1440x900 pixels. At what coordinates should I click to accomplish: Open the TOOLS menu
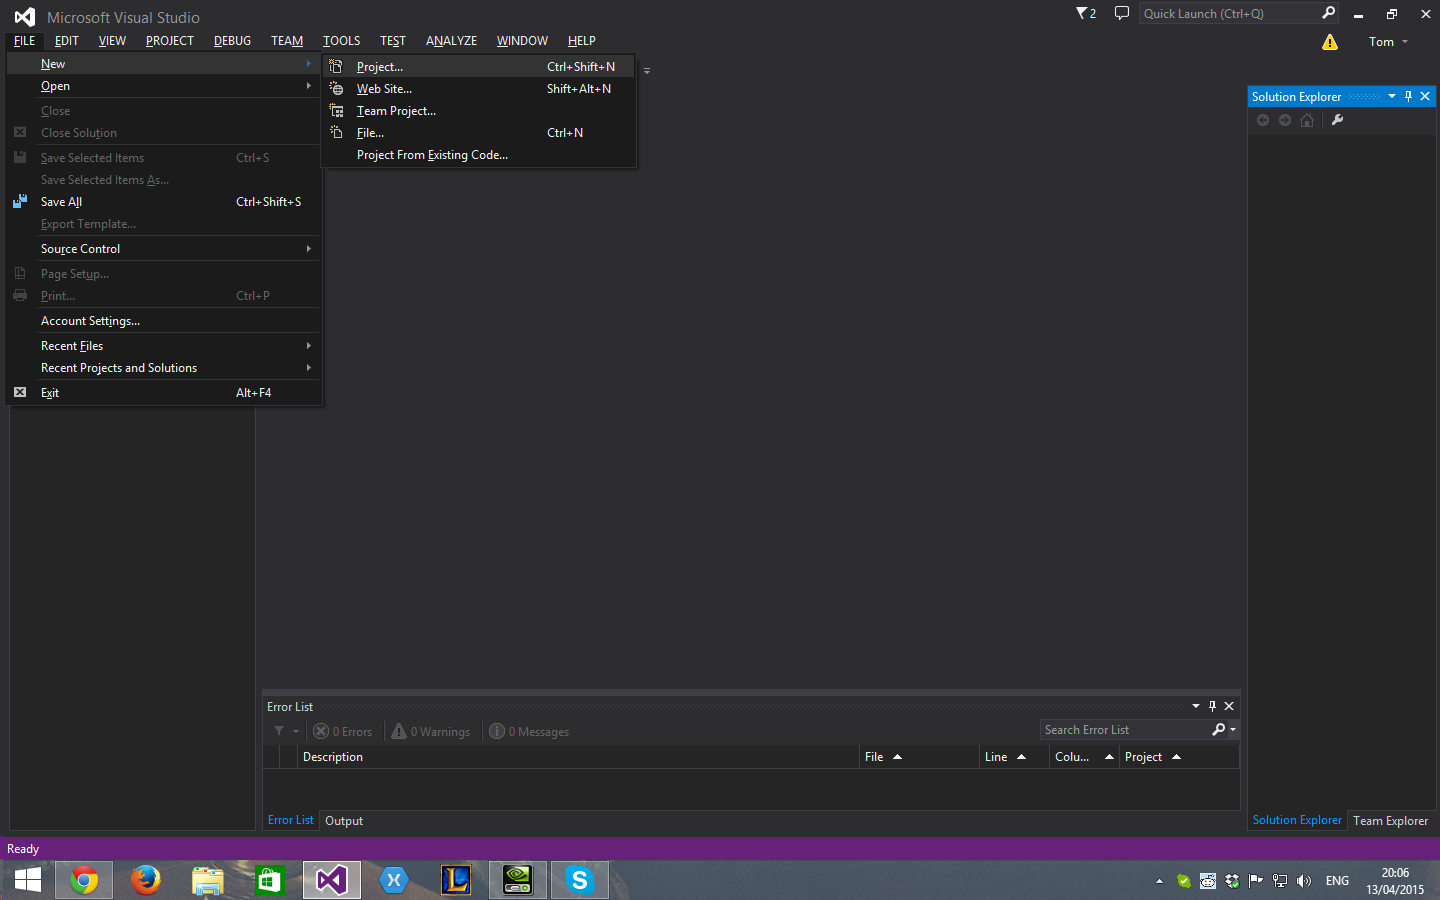(x=341, y=41)
